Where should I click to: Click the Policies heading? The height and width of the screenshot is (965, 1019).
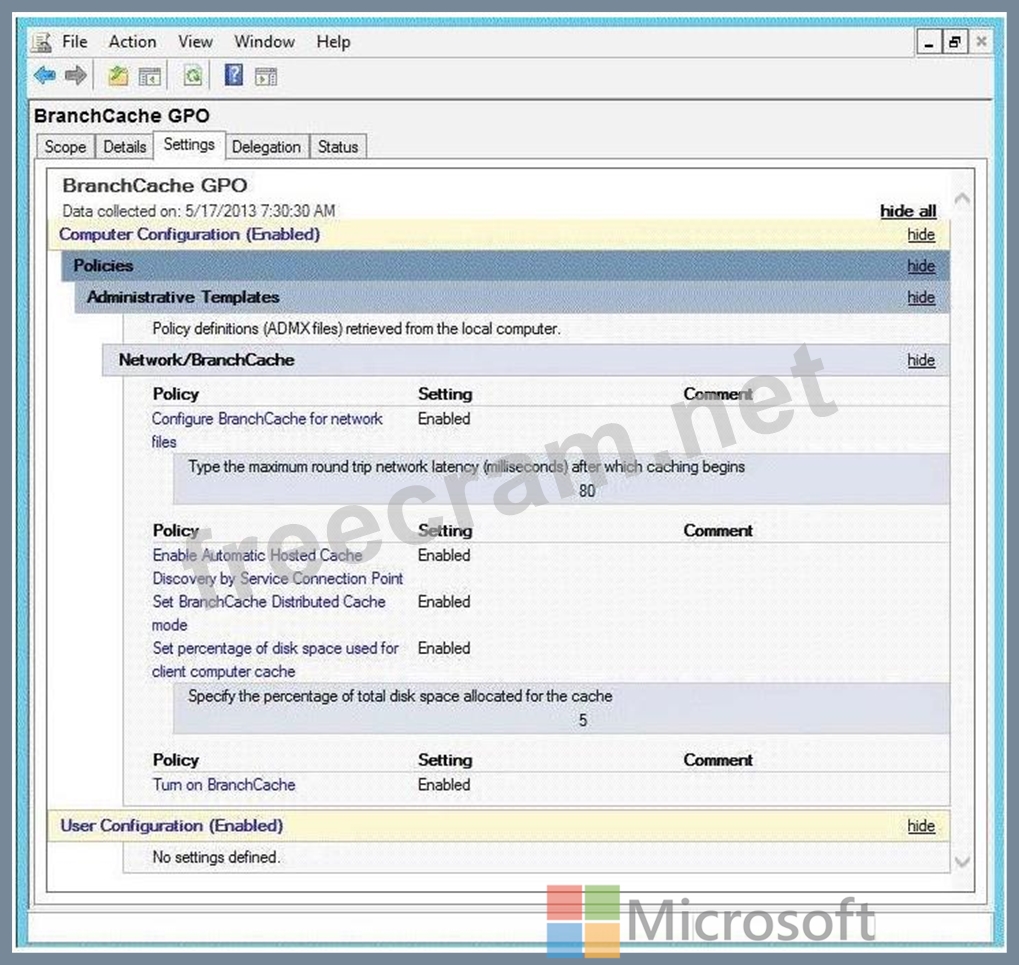tap(103, 266)
